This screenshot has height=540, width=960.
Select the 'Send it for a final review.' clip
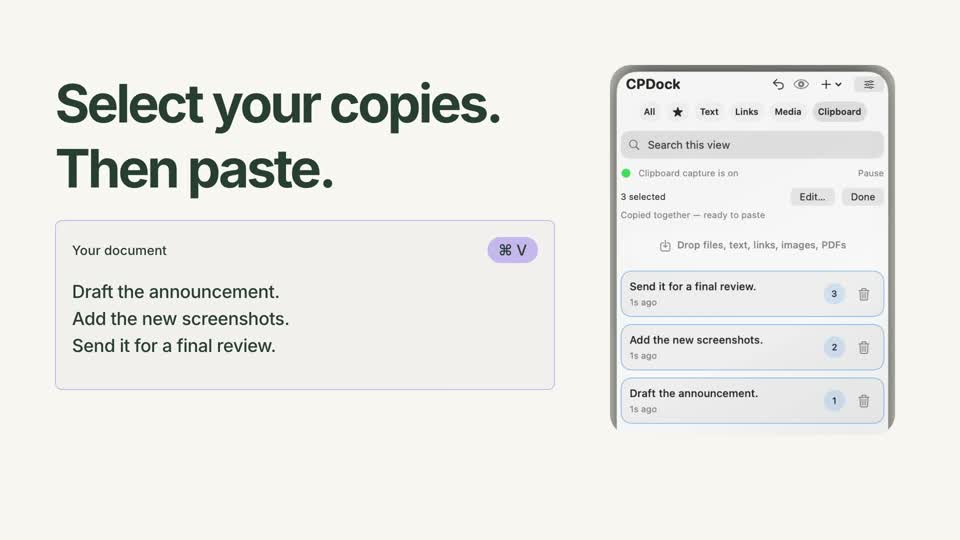click(752, 294)
